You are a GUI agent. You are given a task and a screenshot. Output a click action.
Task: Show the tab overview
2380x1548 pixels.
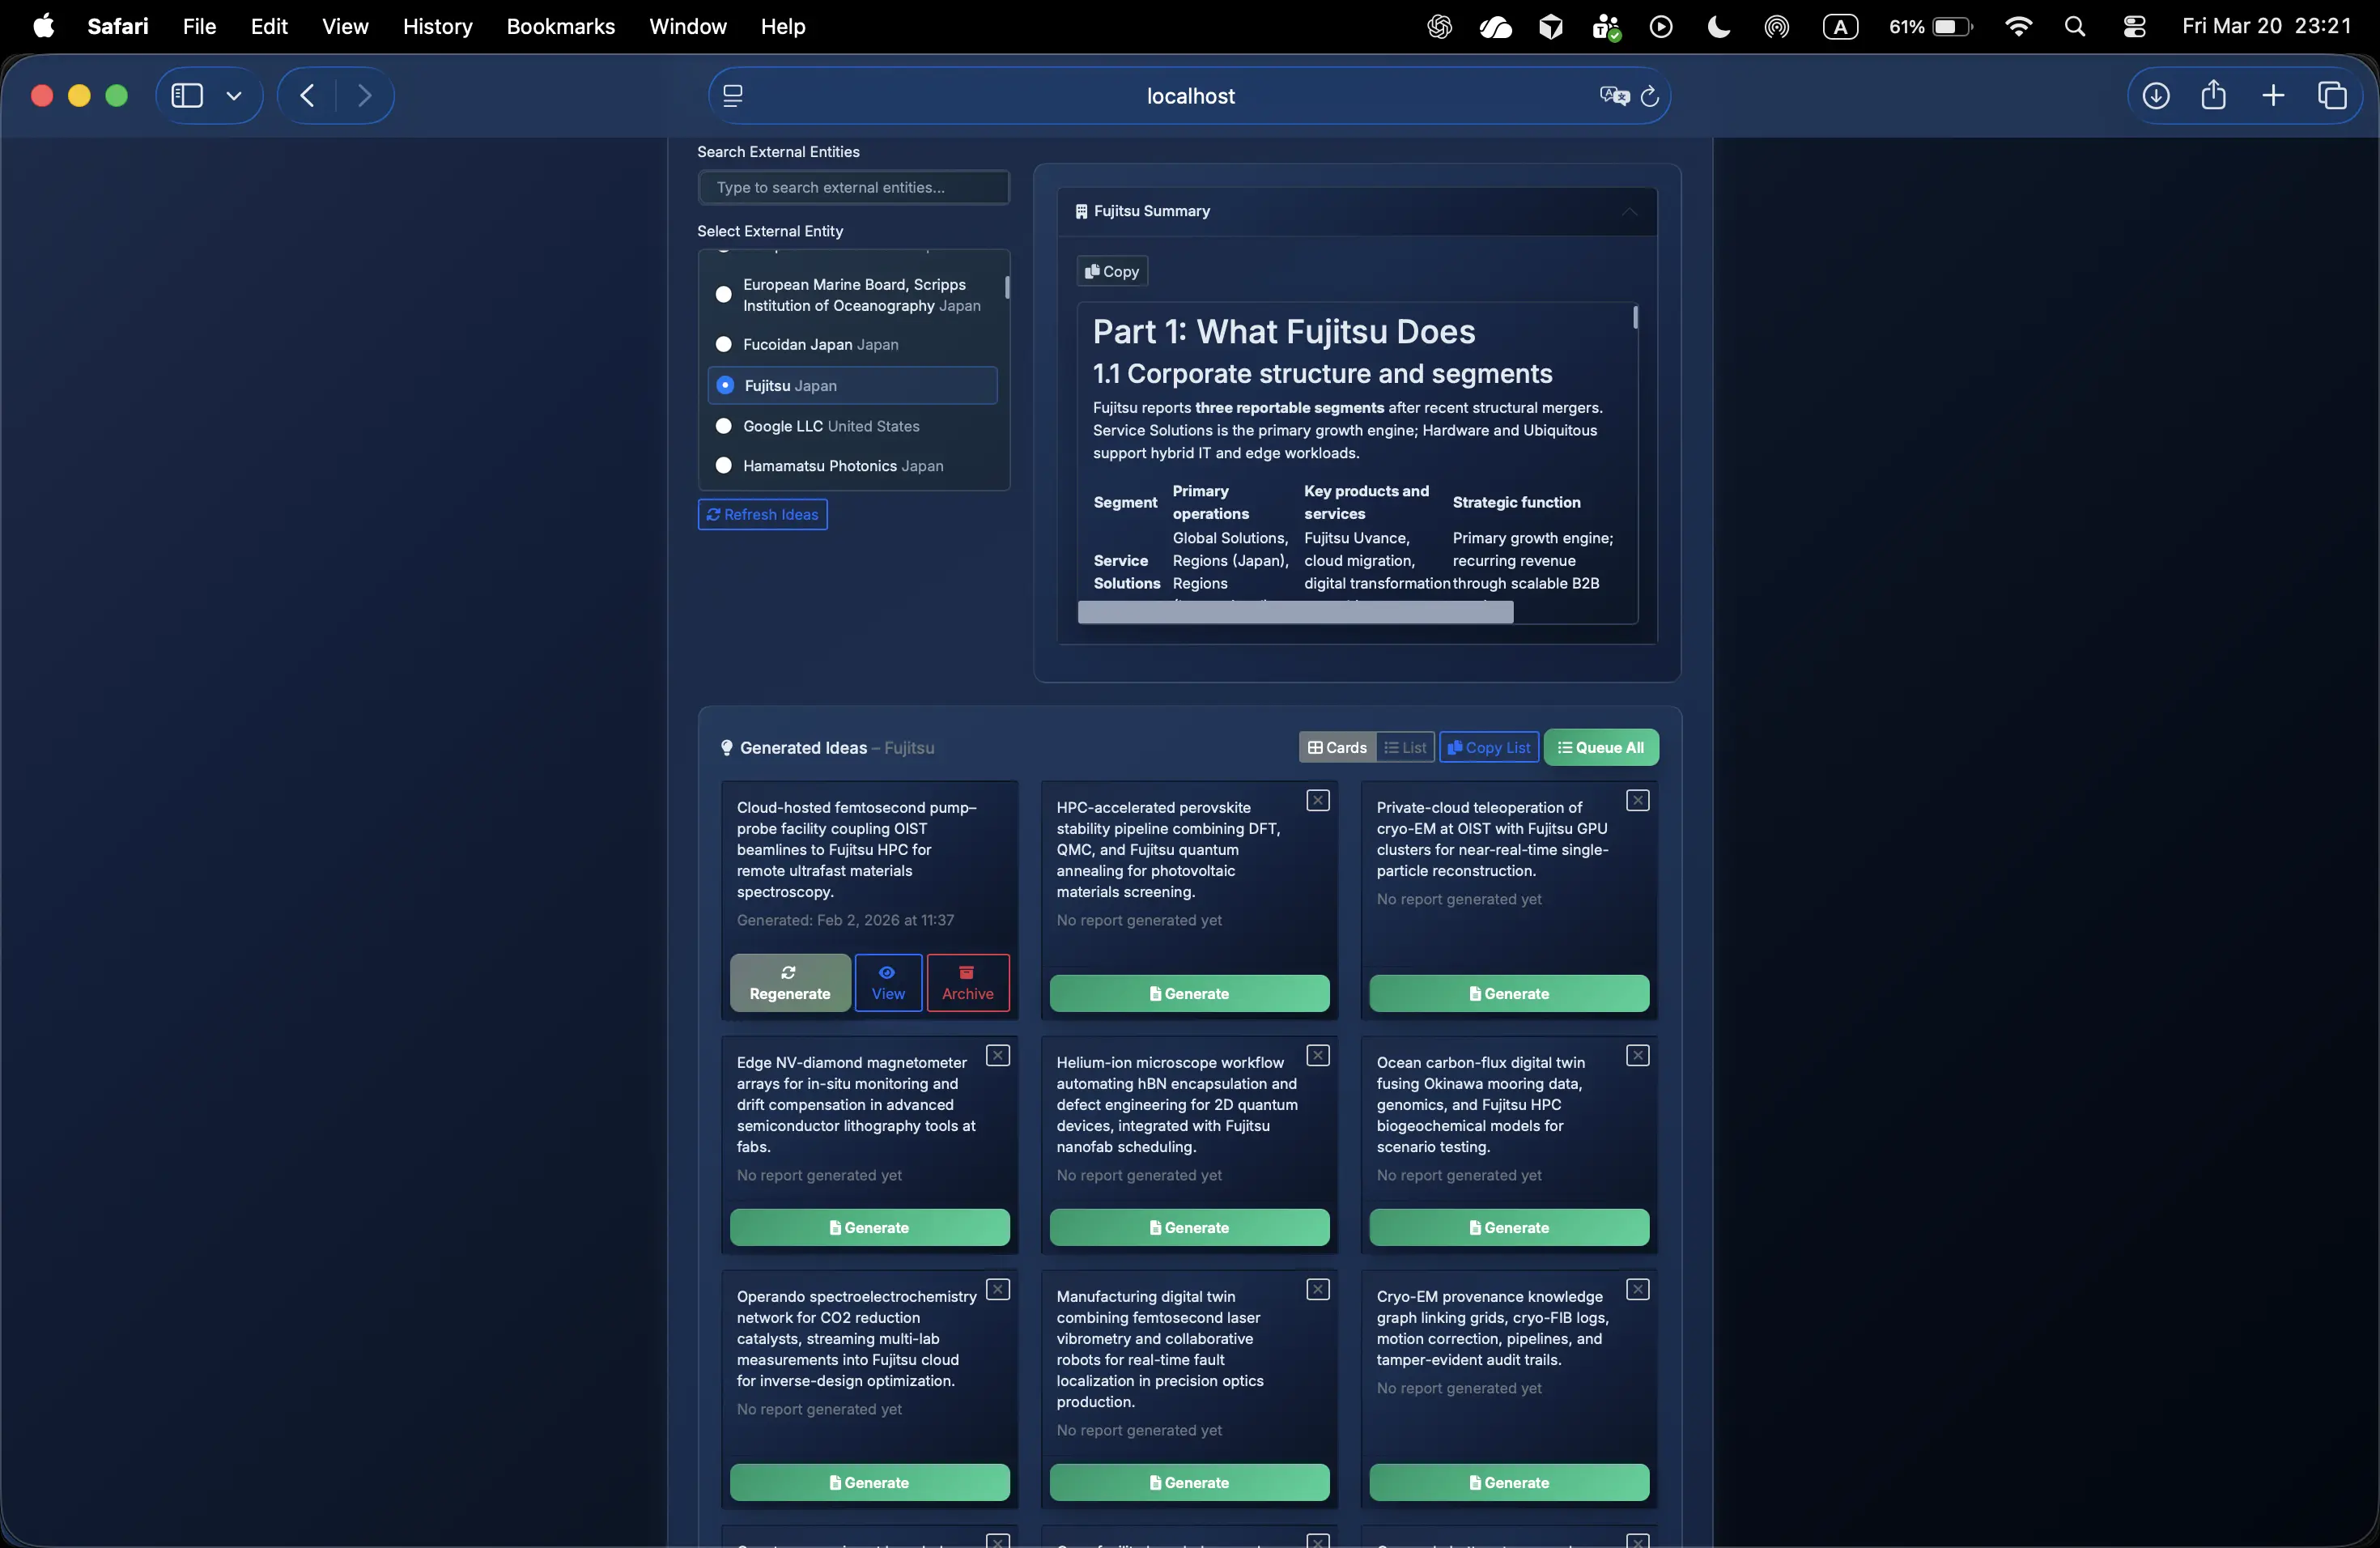(x=2332, y=95)
